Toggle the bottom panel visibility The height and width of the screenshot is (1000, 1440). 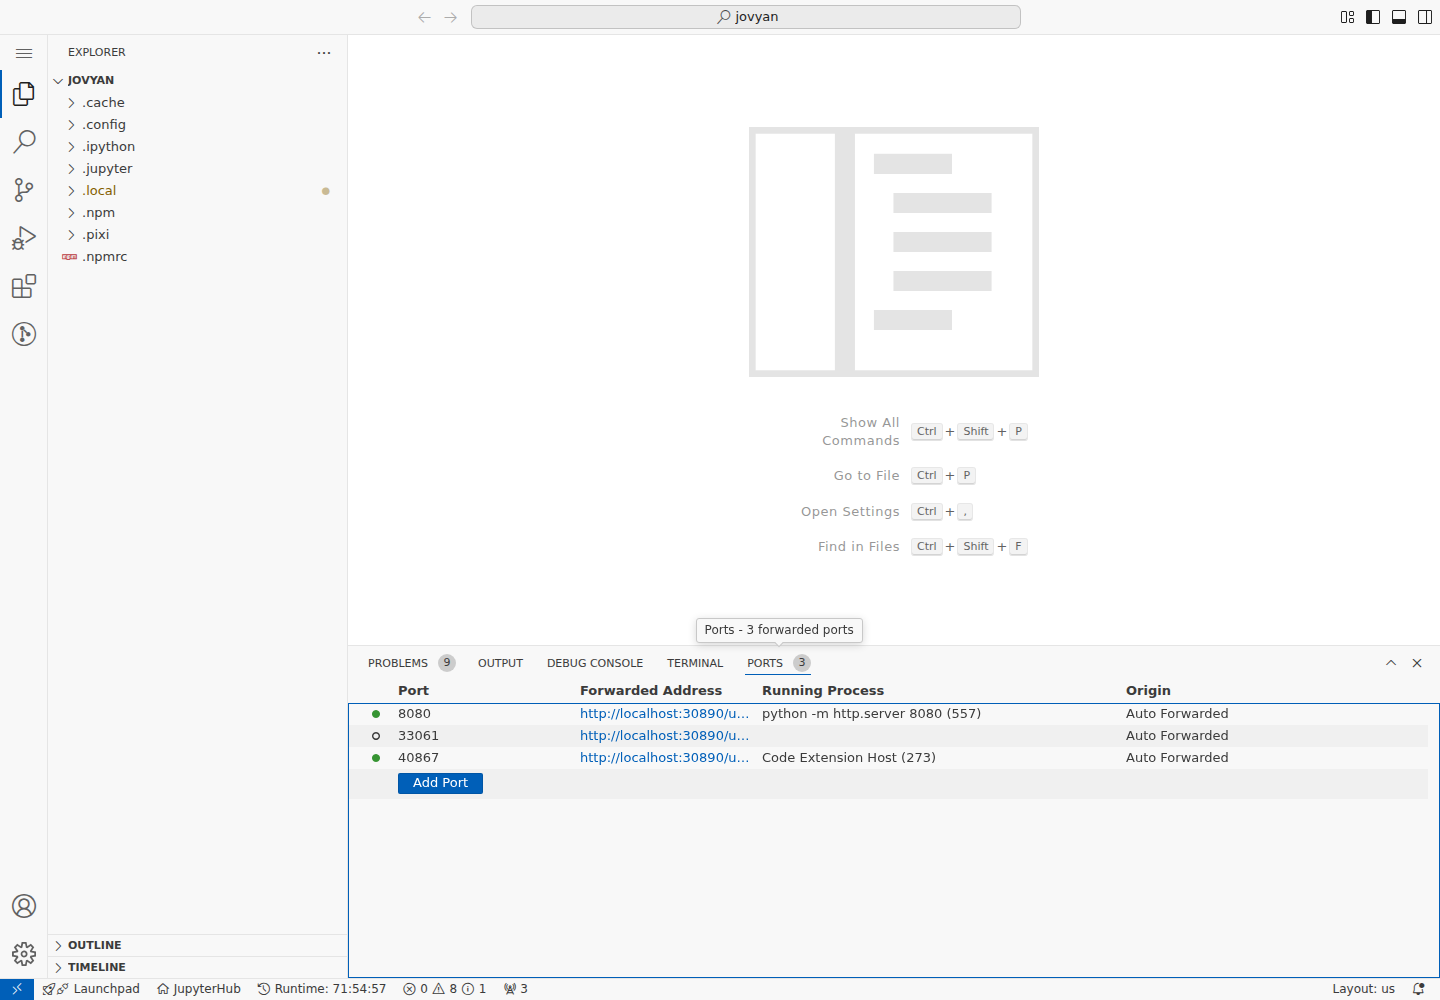[x=1399, y=17]
